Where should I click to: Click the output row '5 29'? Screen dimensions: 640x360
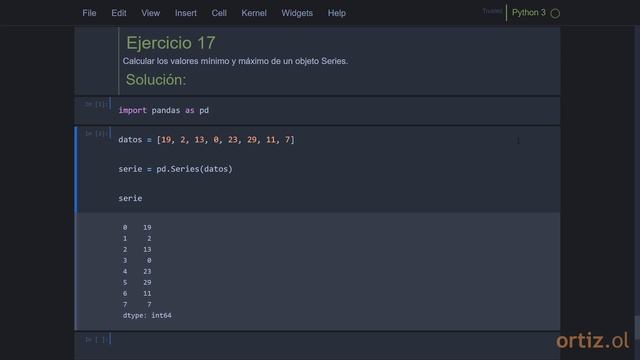137,282
